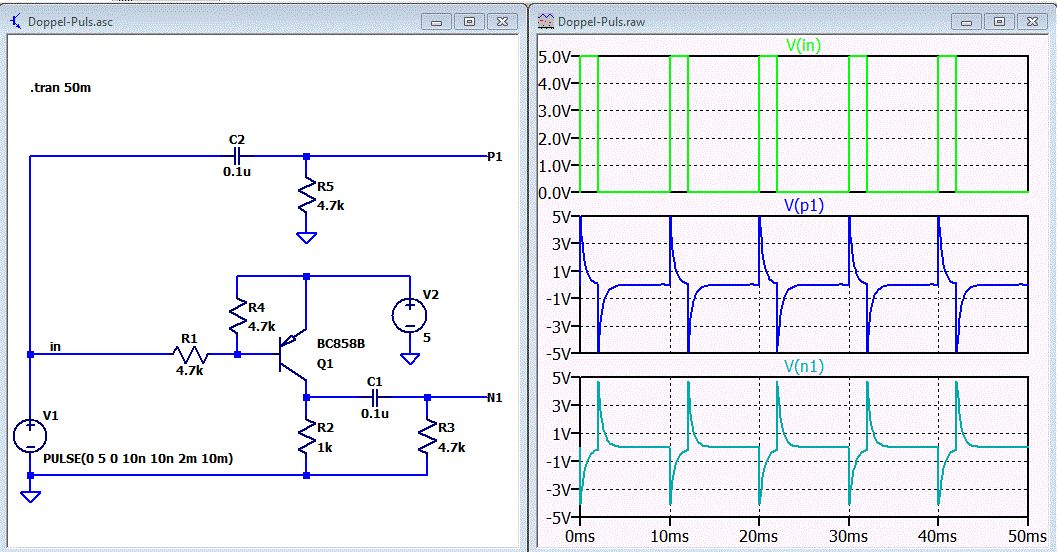Click the R2 1k resistor symbol

click(x=306, y=437)
